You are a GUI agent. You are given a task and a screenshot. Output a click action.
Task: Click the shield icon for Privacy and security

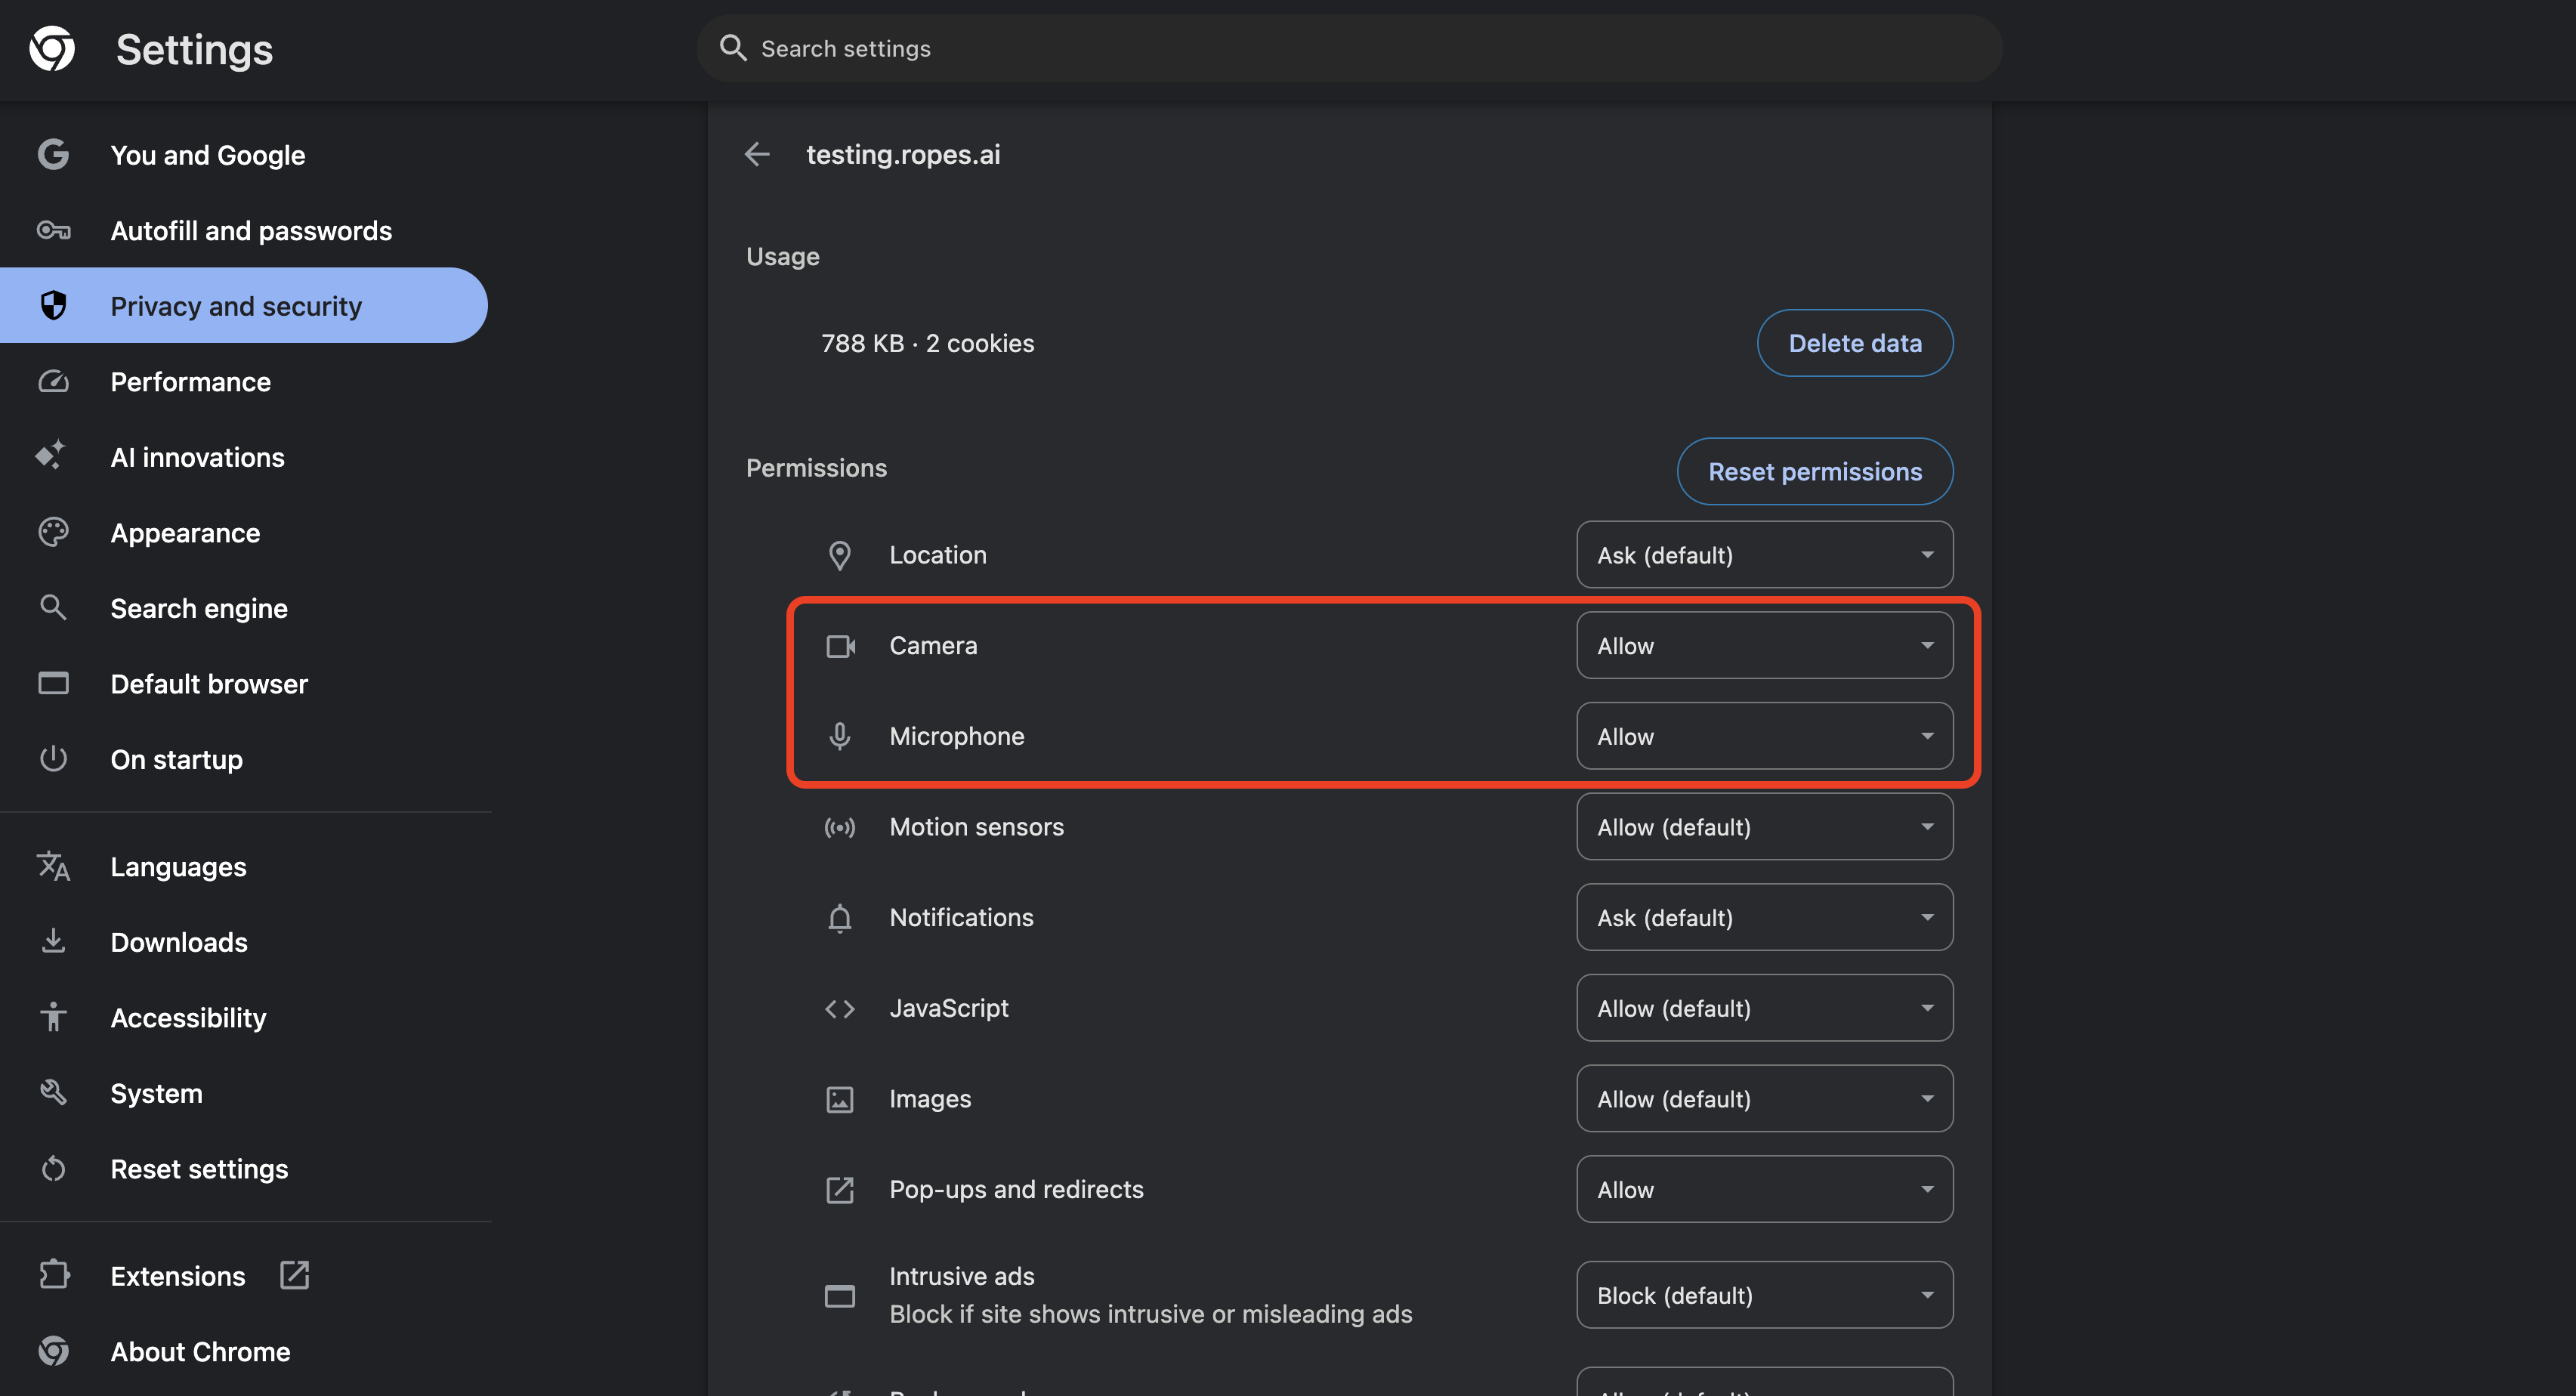53,305
